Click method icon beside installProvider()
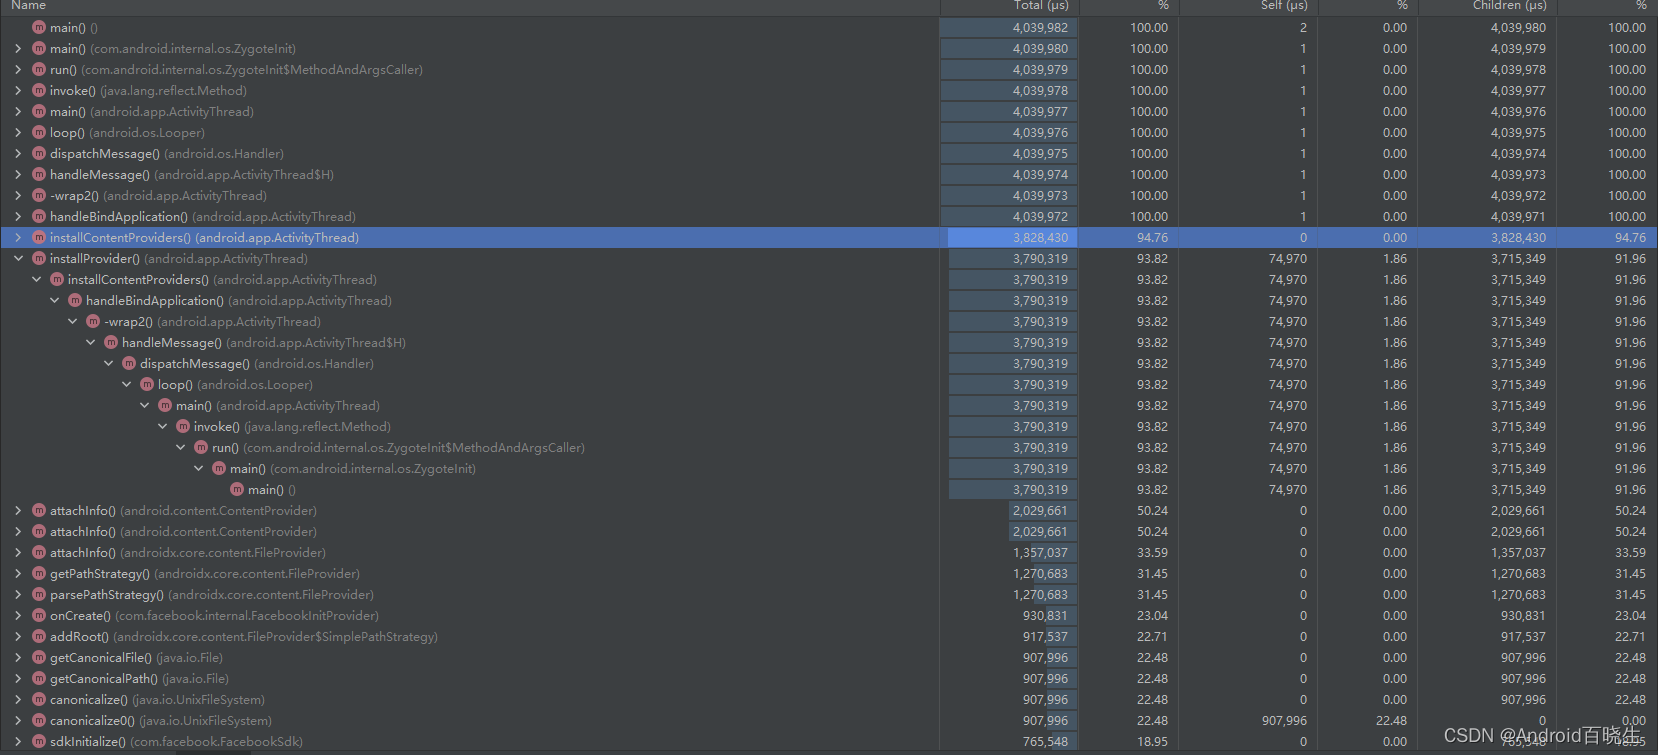The image size is (1658, 755). [x=39, y=258]
